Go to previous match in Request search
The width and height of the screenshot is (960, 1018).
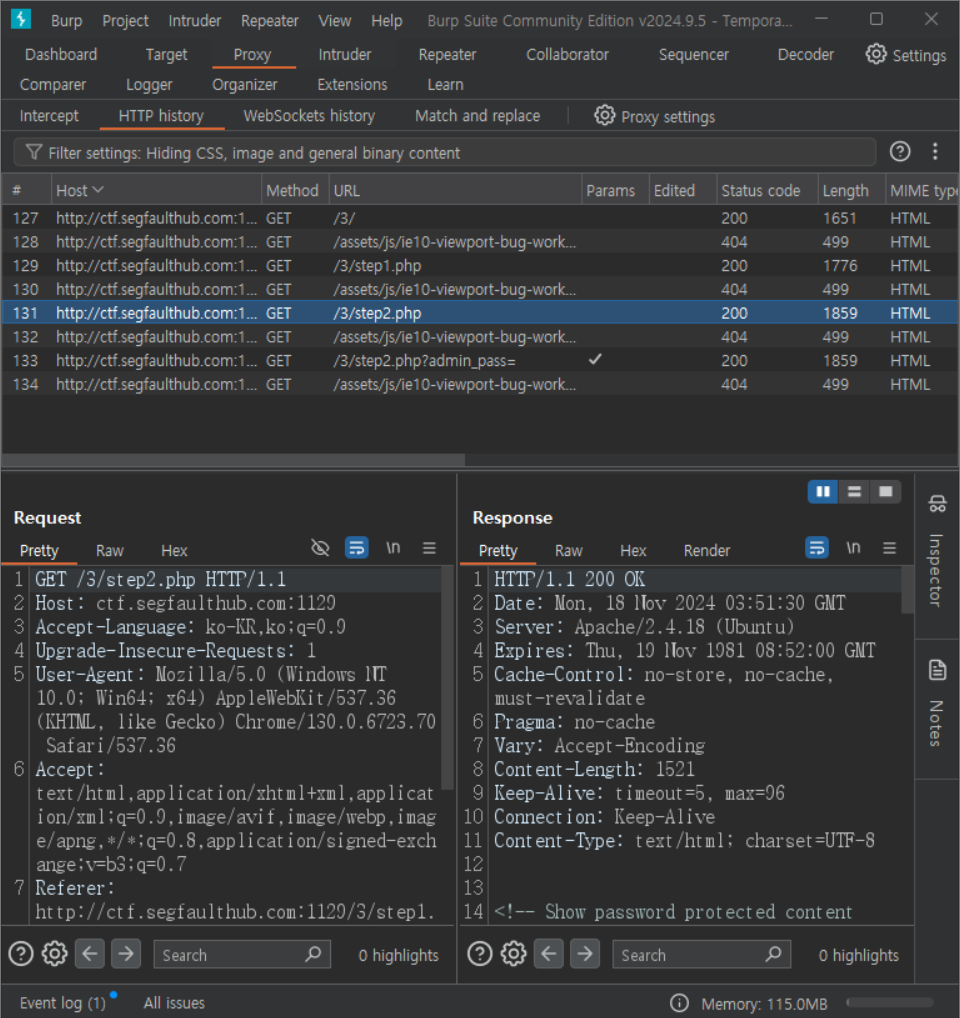coord(90,954)
